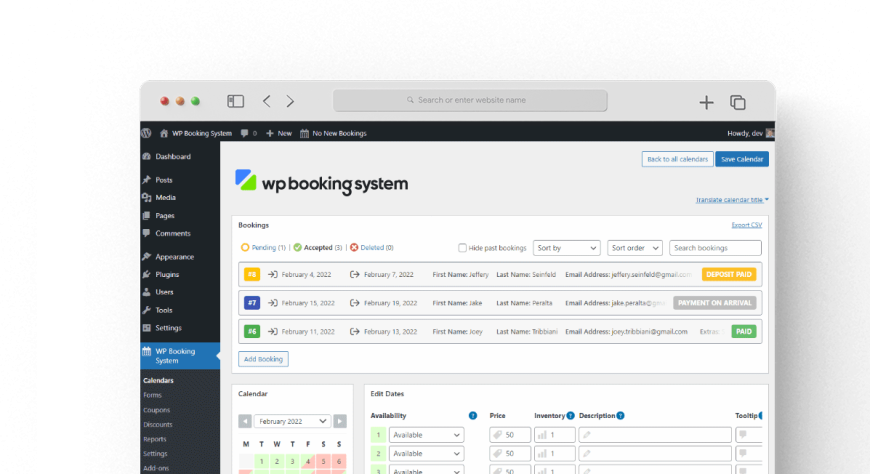Expand the February 2022 month dropdown
Image resolution: width=870 pixels, height=474 pixels.
pos(292,421)
